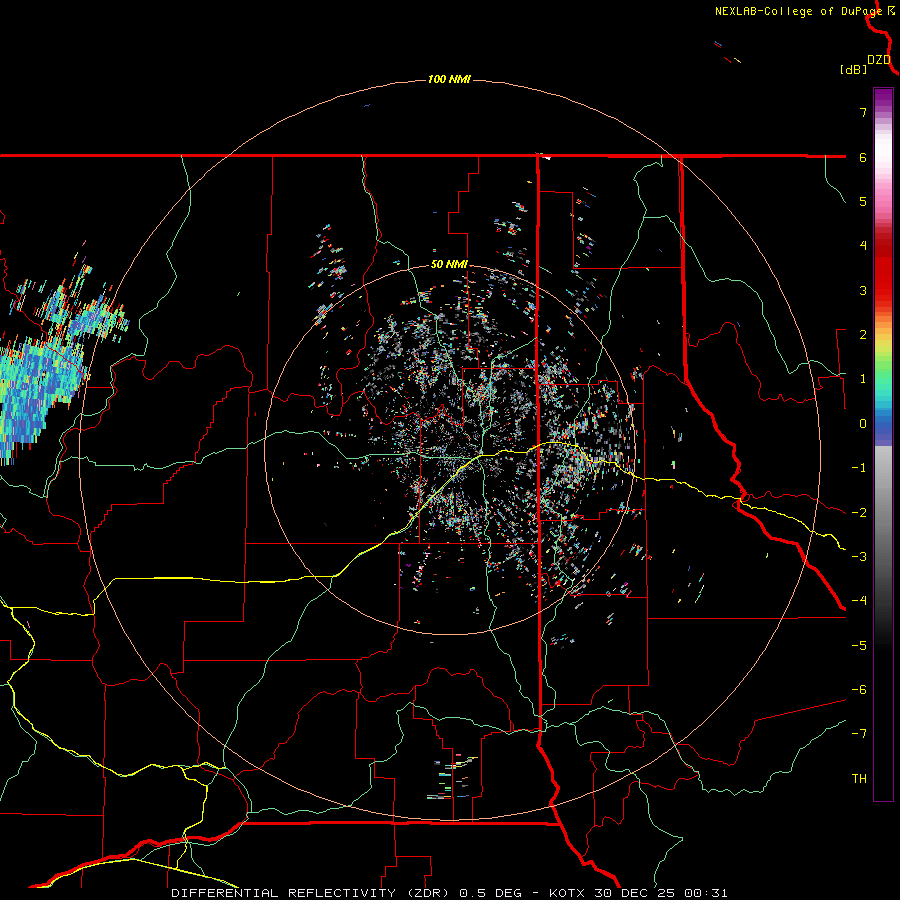Click the 50 NMI range ring label

[449, 265]
